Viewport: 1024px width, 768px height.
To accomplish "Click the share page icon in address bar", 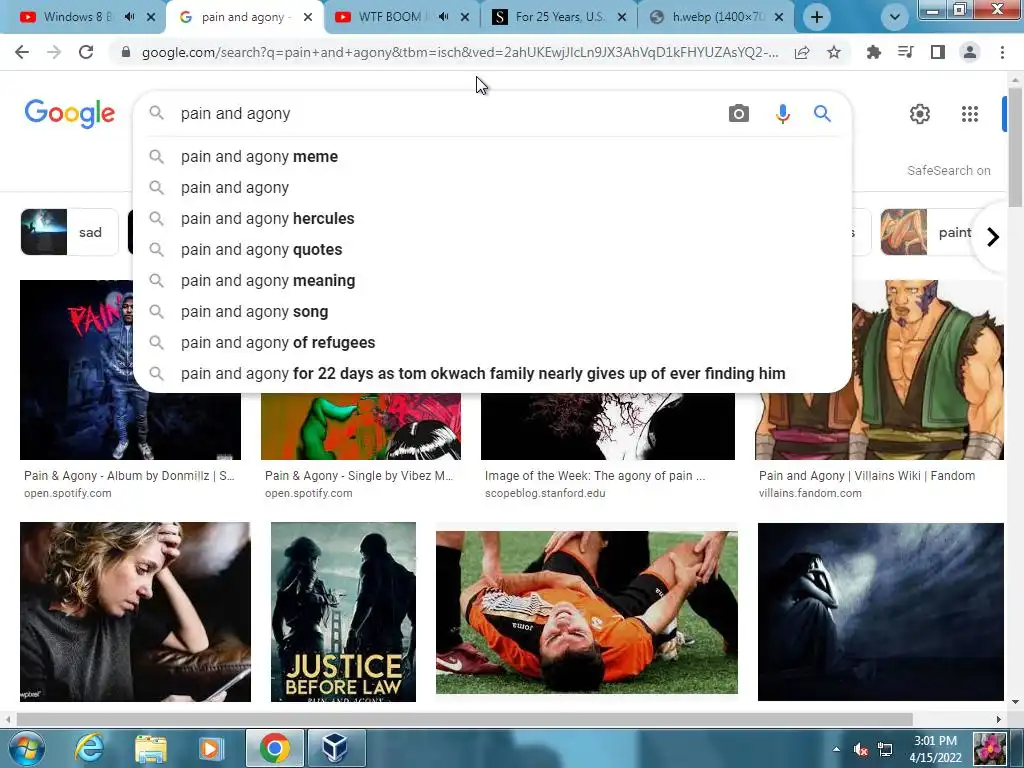I will click(802, 52).
